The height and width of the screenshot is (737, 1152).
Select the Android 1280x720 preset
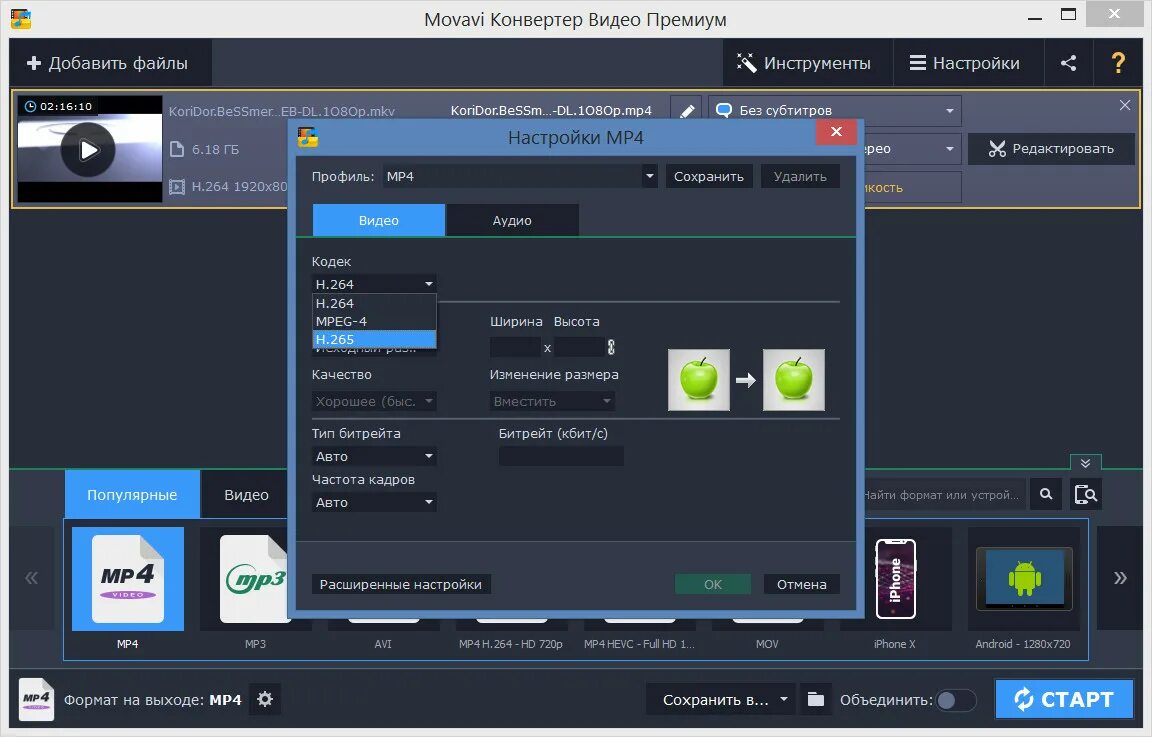tap(1023, 578)
